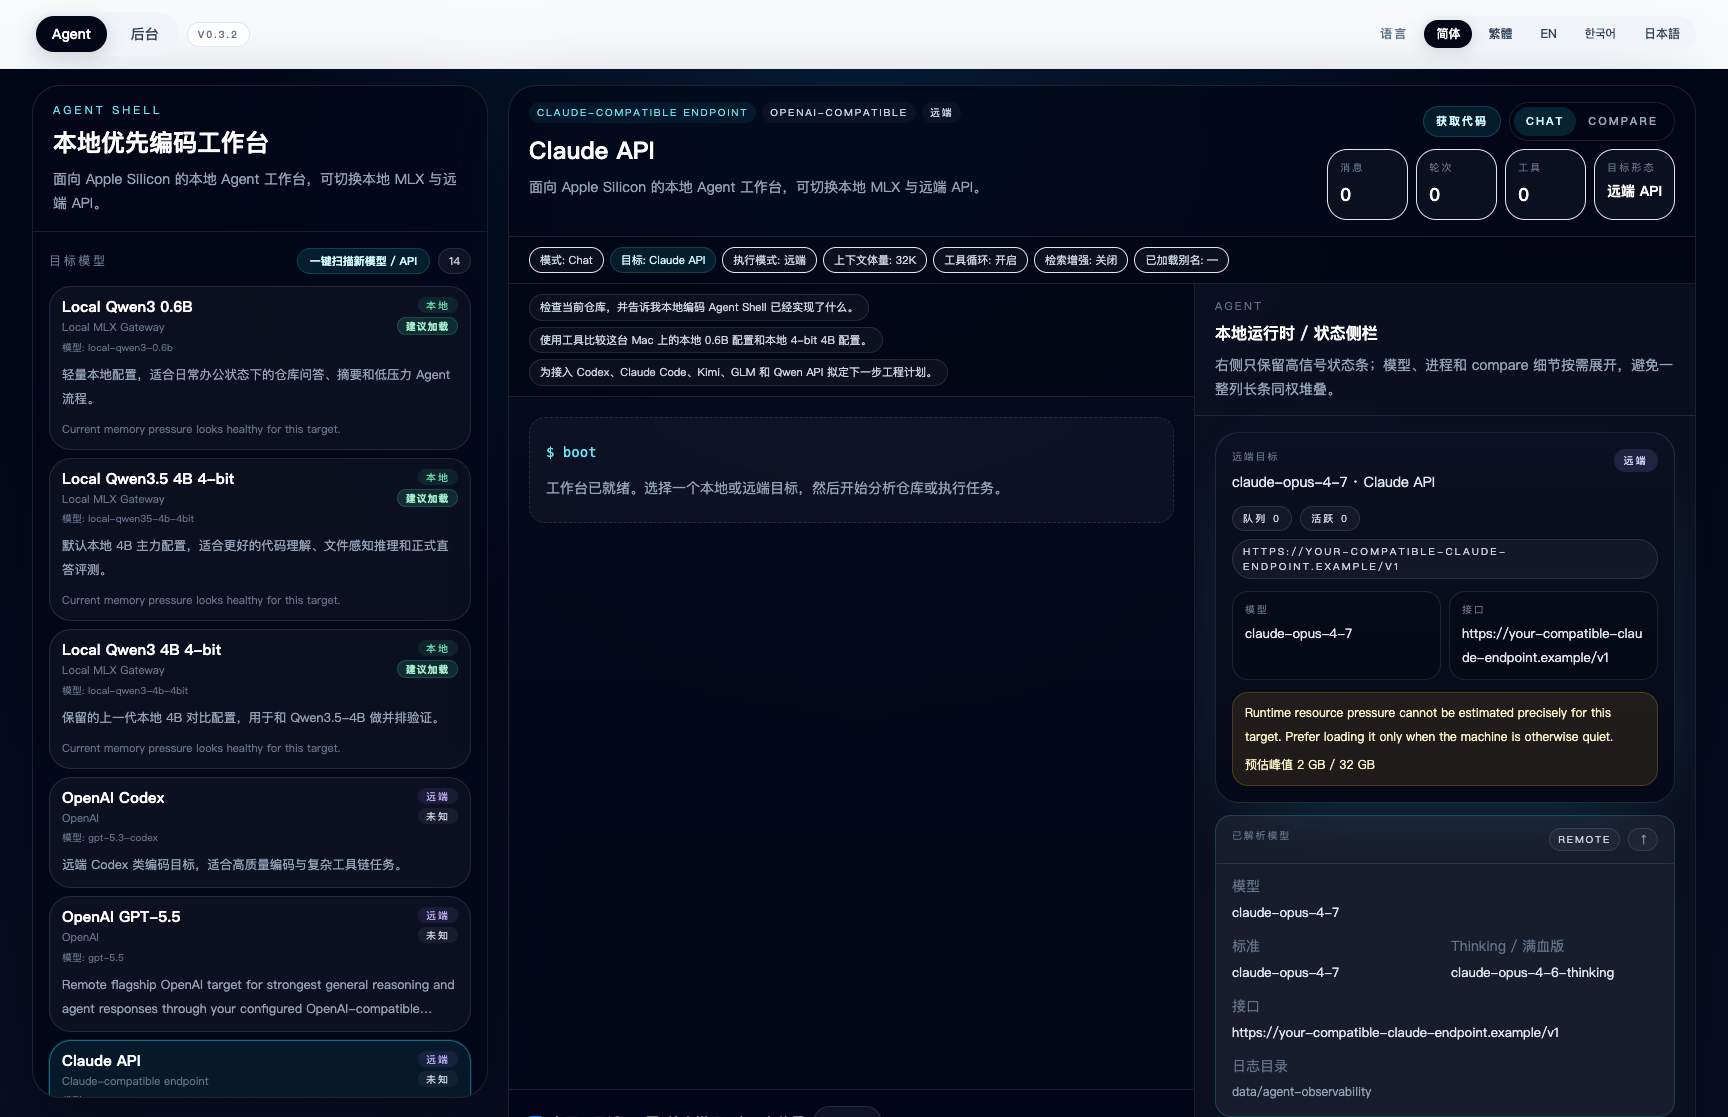The image size is (1728, 1117).
Task: Click the 模型 claude-opus-4-7 tile
Action: (x=1336, y=635)
